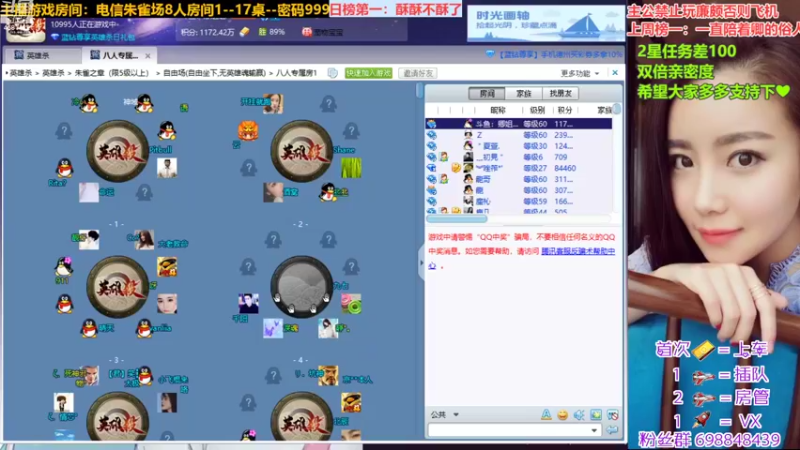The height and width of the screenshot is (450, 800).
Task: Click Shane's green grass avatar
Action: (351, 168)
